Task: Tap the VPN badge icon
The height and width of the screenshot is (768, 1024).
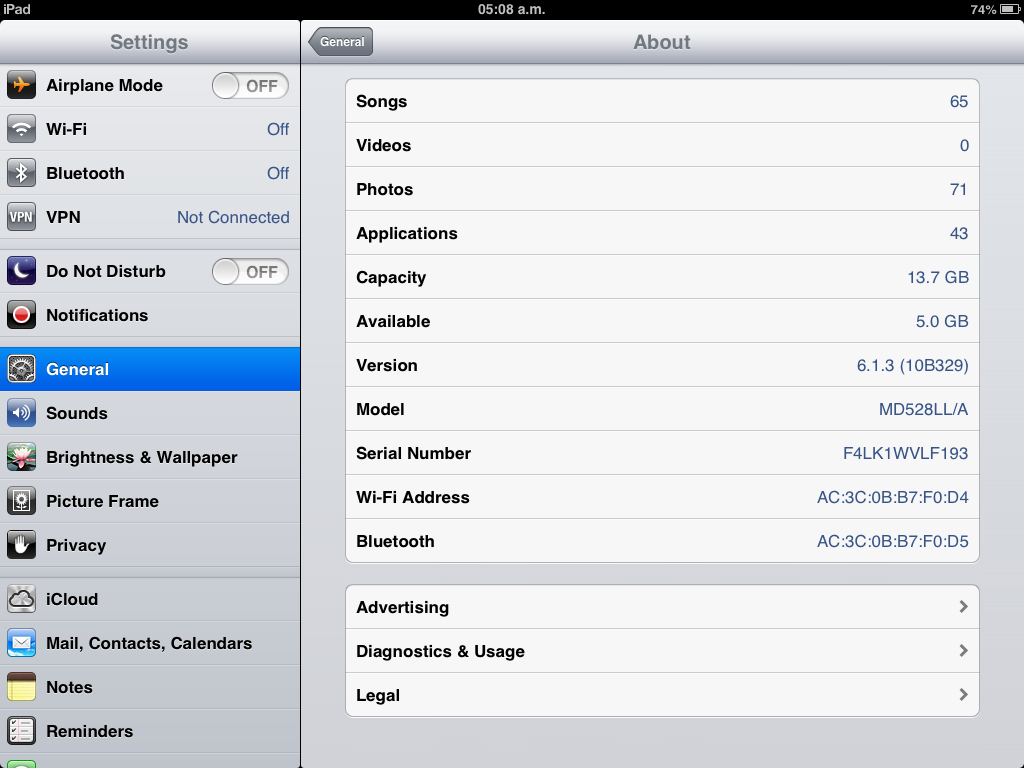Action: [22, 217]
